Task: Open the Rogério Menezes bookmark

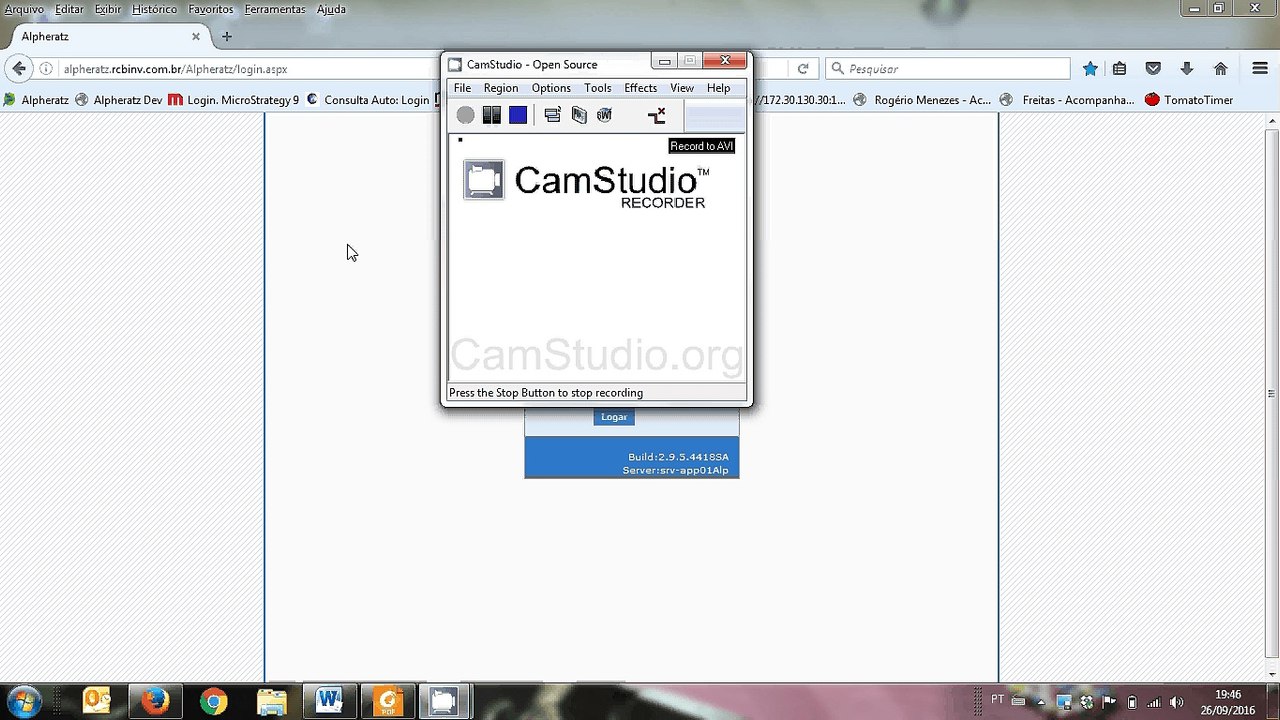Action: 923,100
